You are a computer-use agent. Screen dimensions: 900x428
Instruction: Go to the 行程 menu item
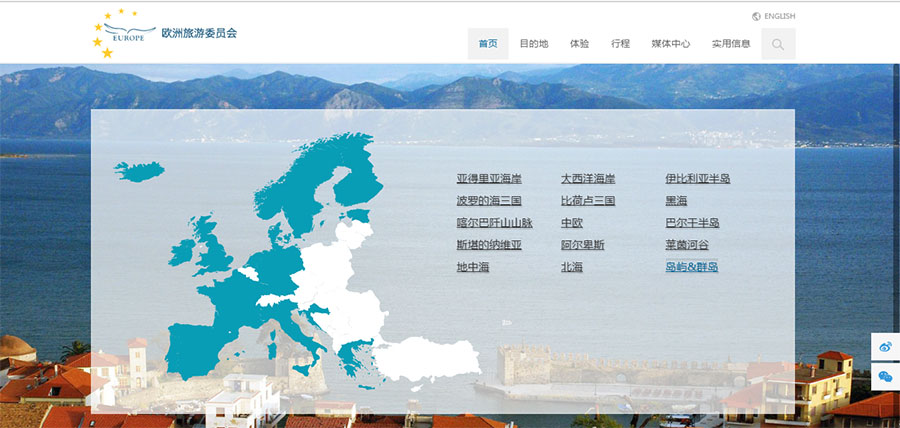620,44
